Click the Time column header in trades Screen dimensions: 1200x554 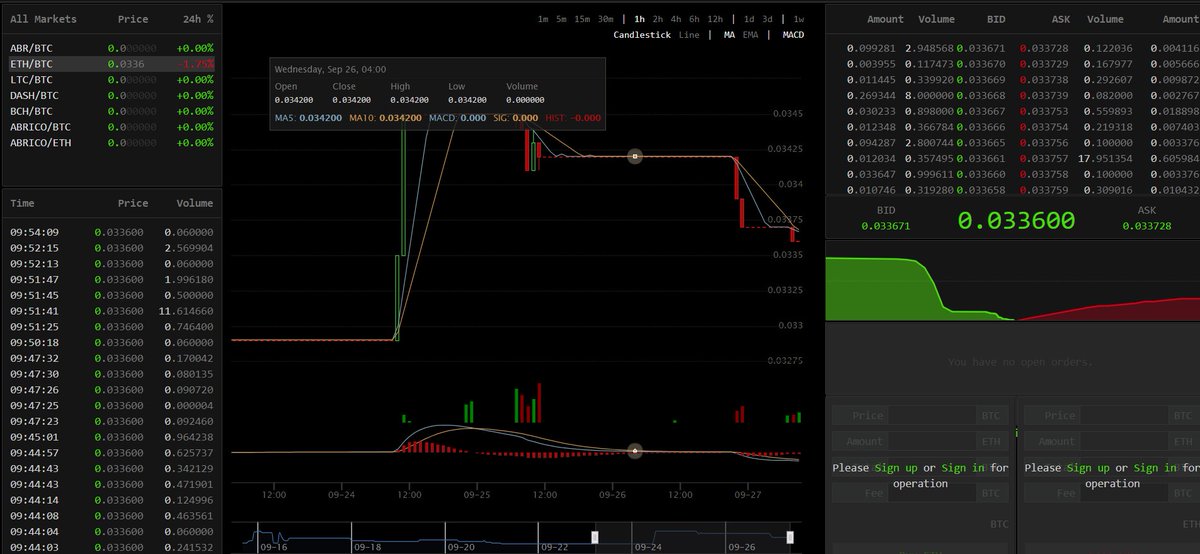point(22,203)
